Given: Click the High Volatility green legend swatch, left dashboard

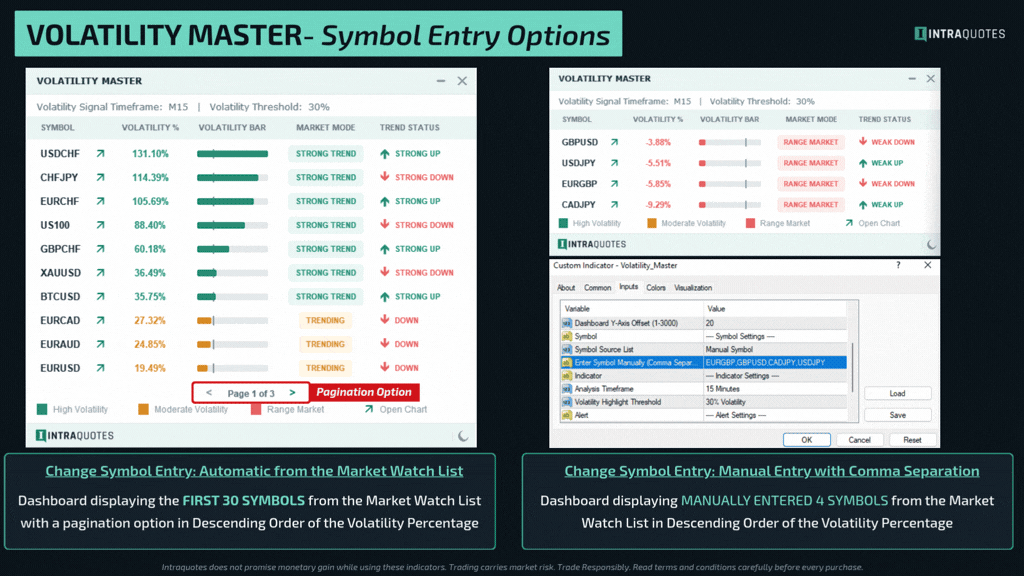Looking at the screenshot, I should click(x=42, y=409).
